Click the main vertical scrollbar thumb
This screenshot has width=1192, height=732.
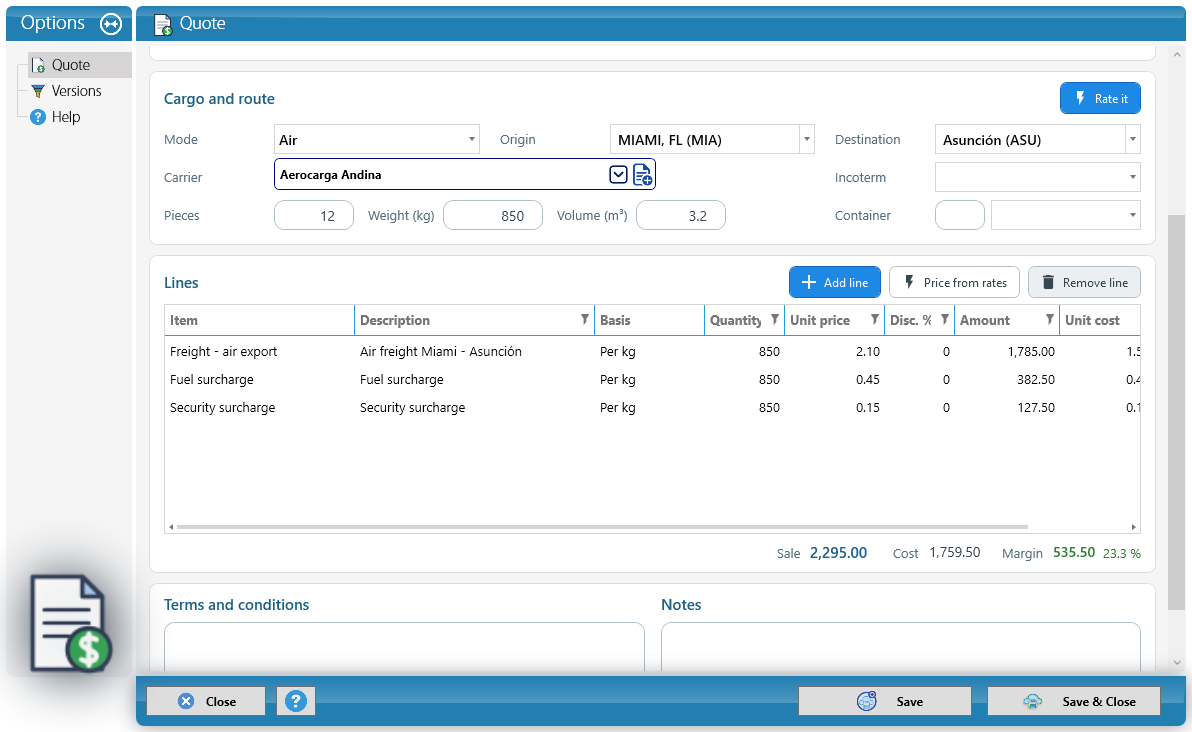1177,413
